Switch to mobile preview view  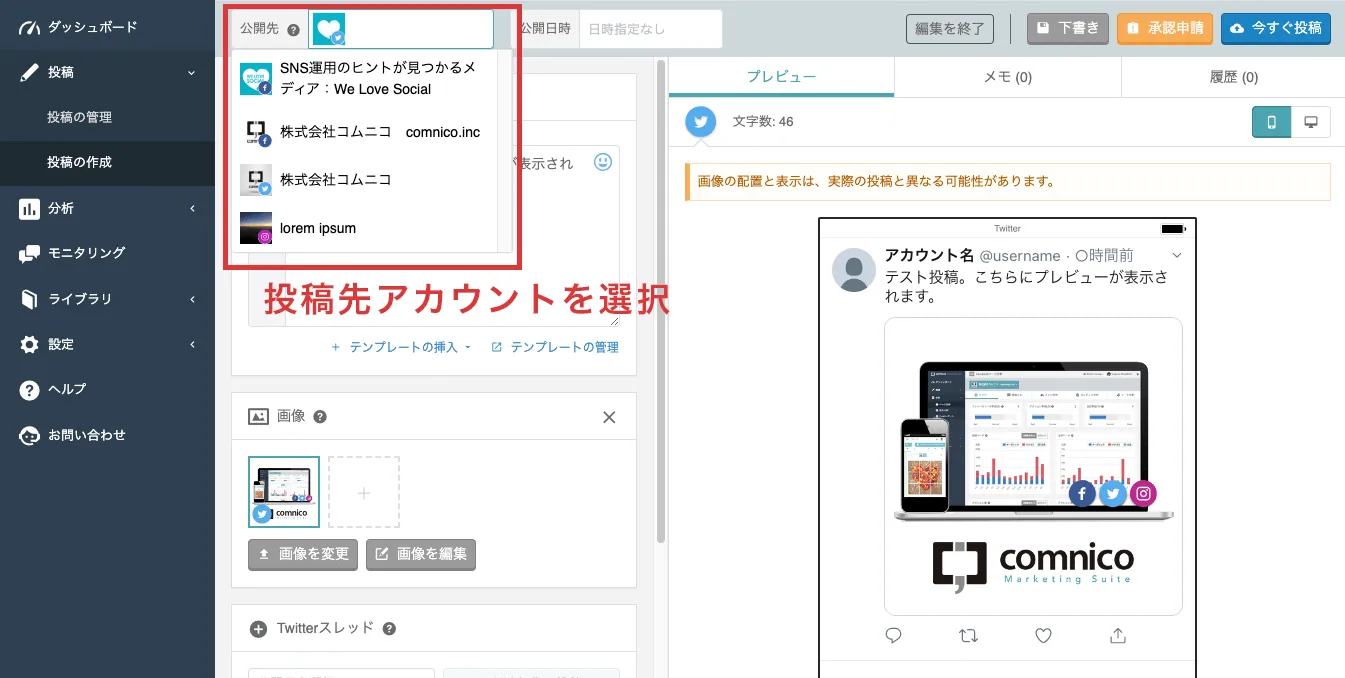tap(1272, 122)
